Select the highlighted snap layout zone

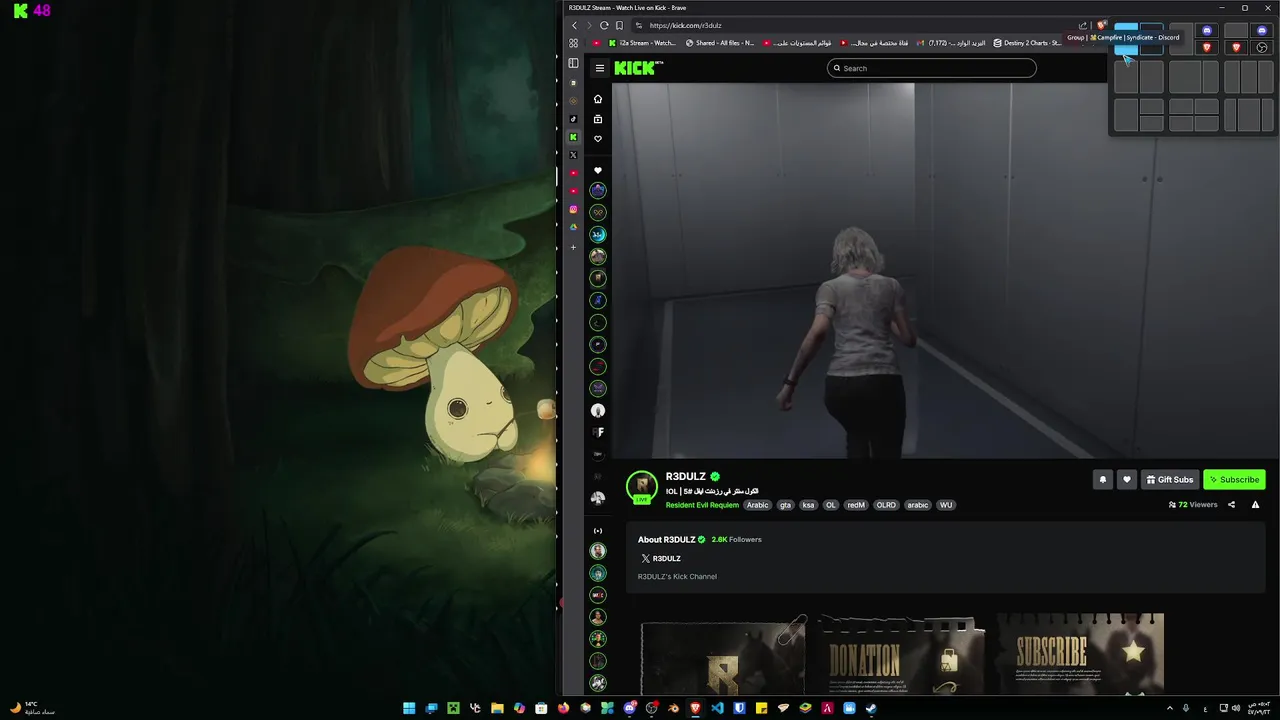click(1126, 40)
